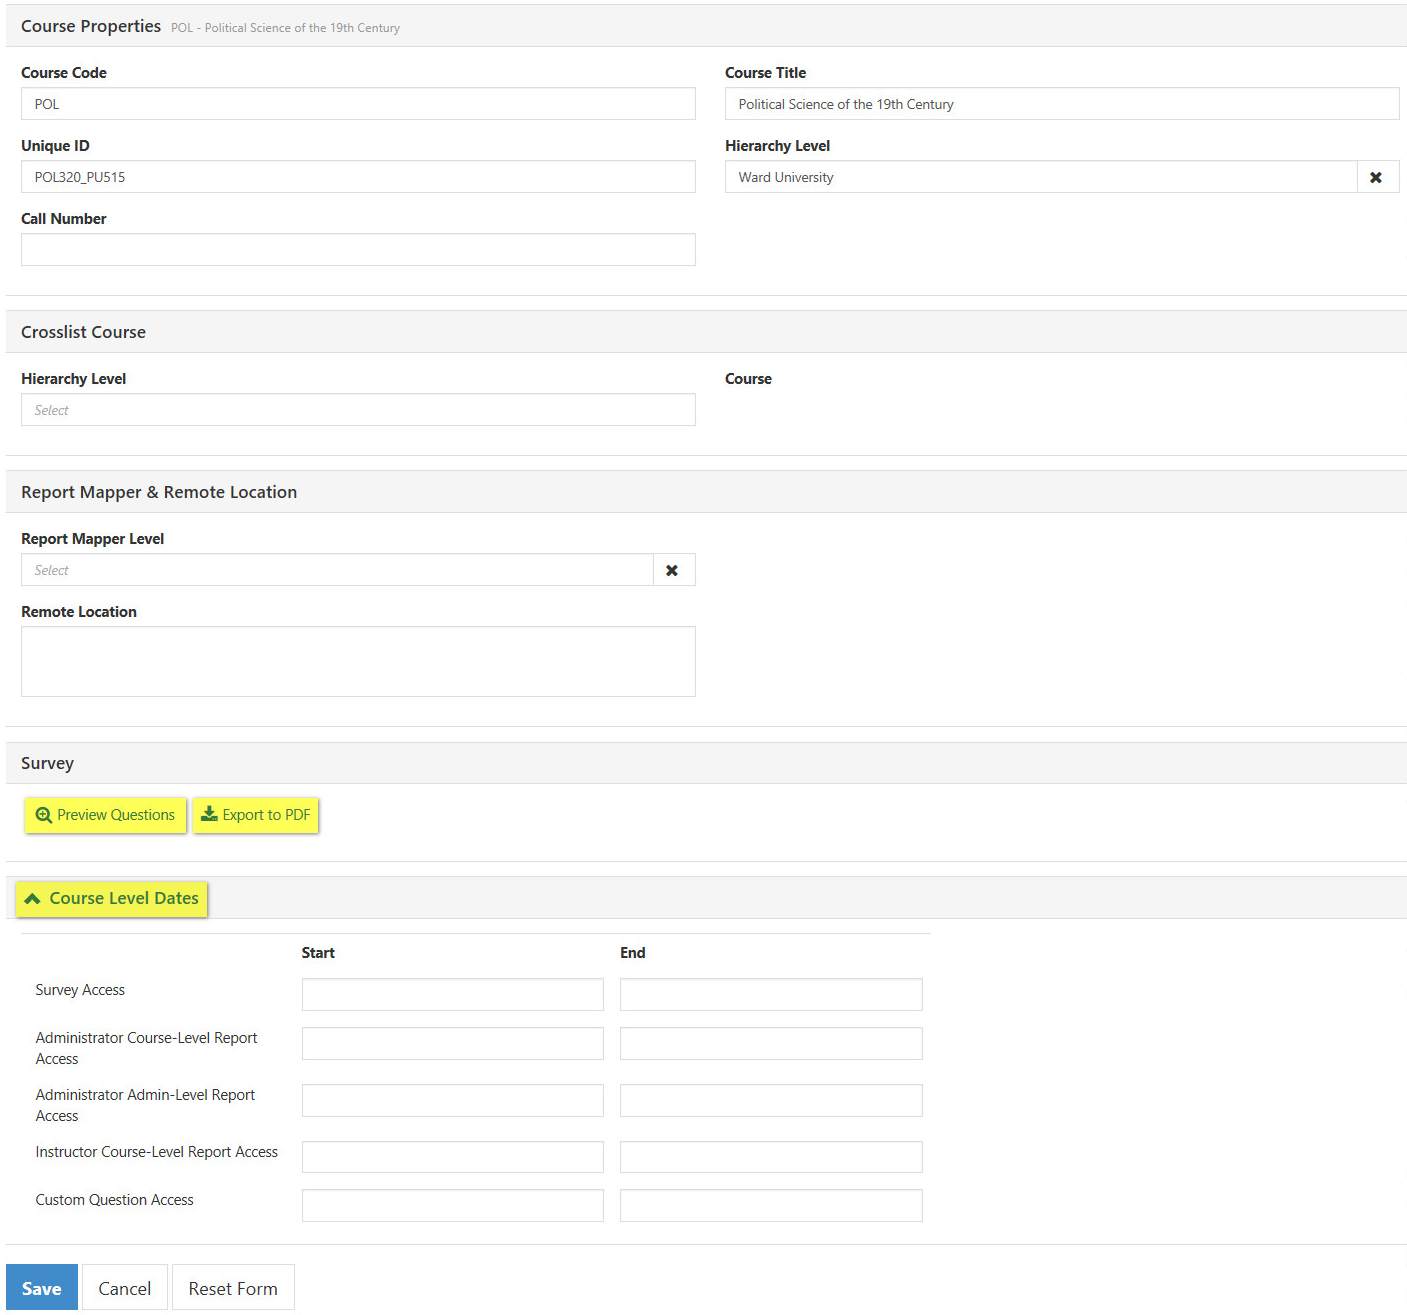Set Survey Access start date

[x=453, y=995]
